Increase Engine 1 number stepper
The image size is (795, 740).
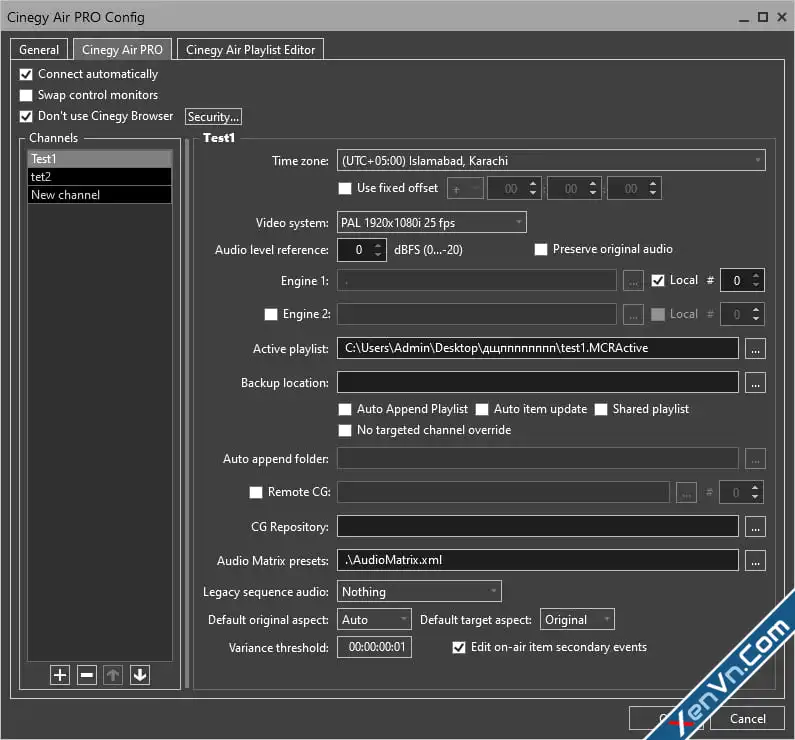tap(755, 276)
